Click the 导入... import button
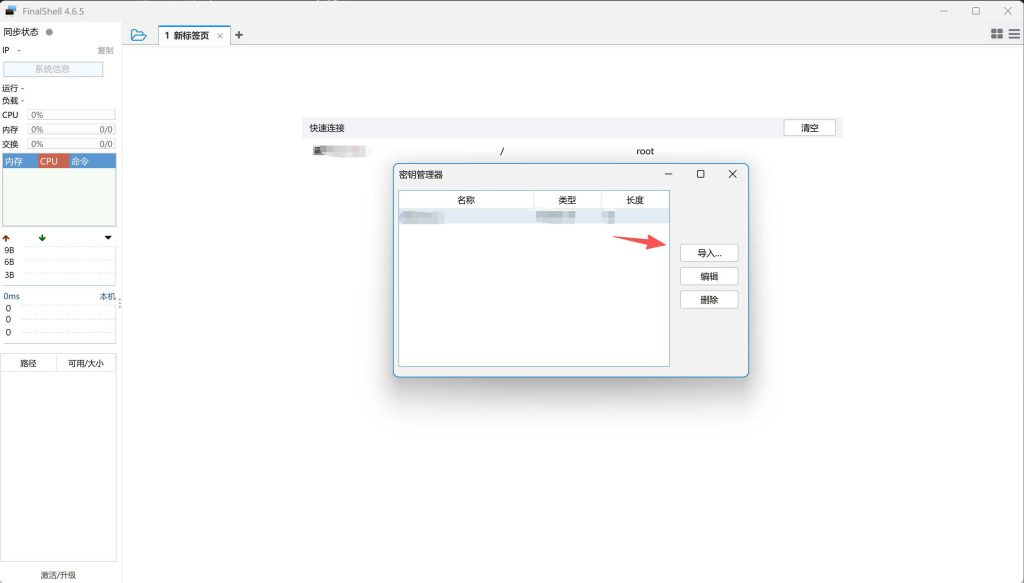The height and width of the screenshot is (583, 1024). [x=709, y=253]
